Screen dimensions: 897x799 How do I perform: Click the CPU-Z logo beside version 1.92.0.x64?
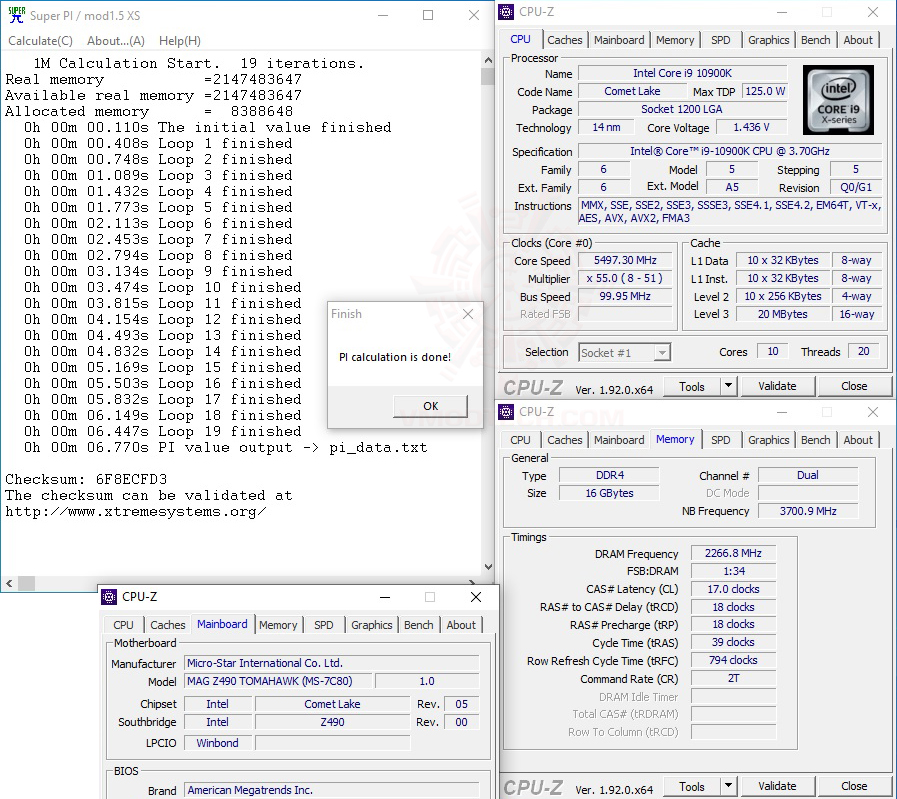535,386
